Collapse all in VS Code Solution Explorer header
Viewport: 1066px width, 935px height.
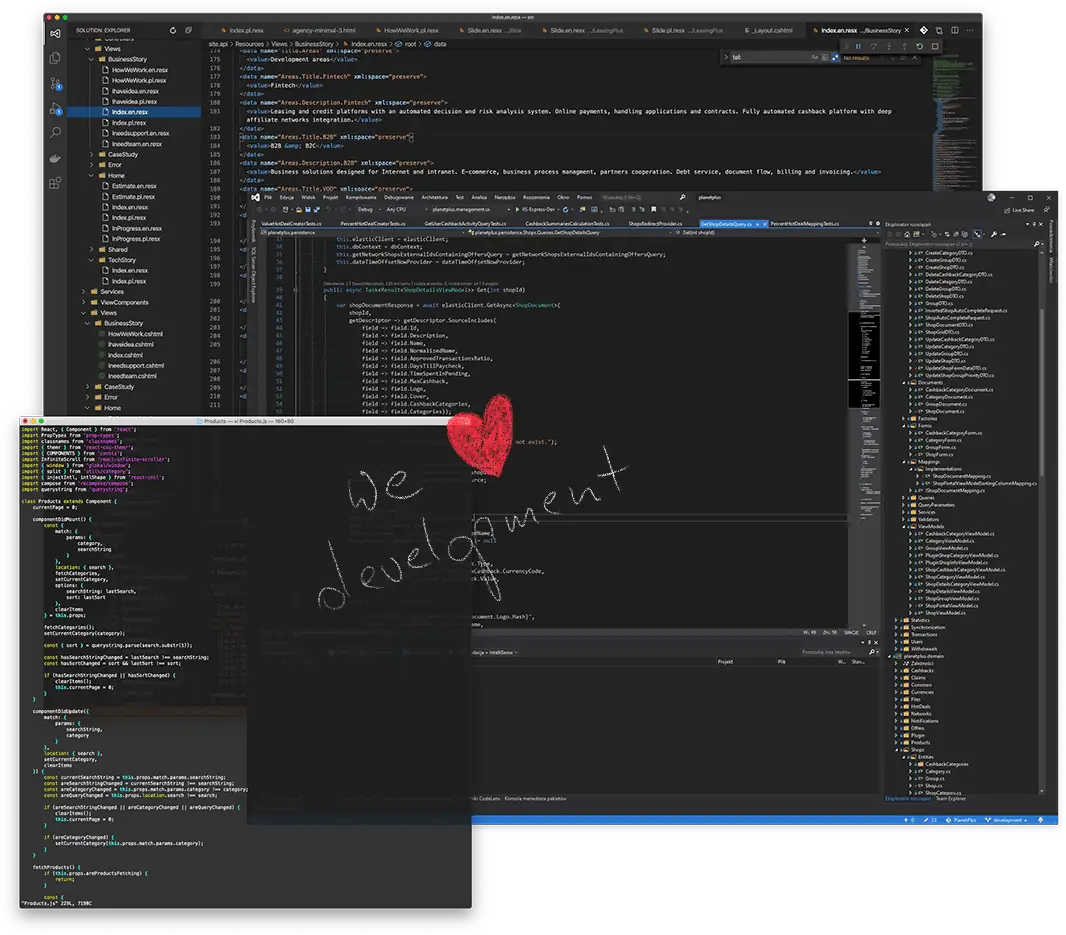188,30
